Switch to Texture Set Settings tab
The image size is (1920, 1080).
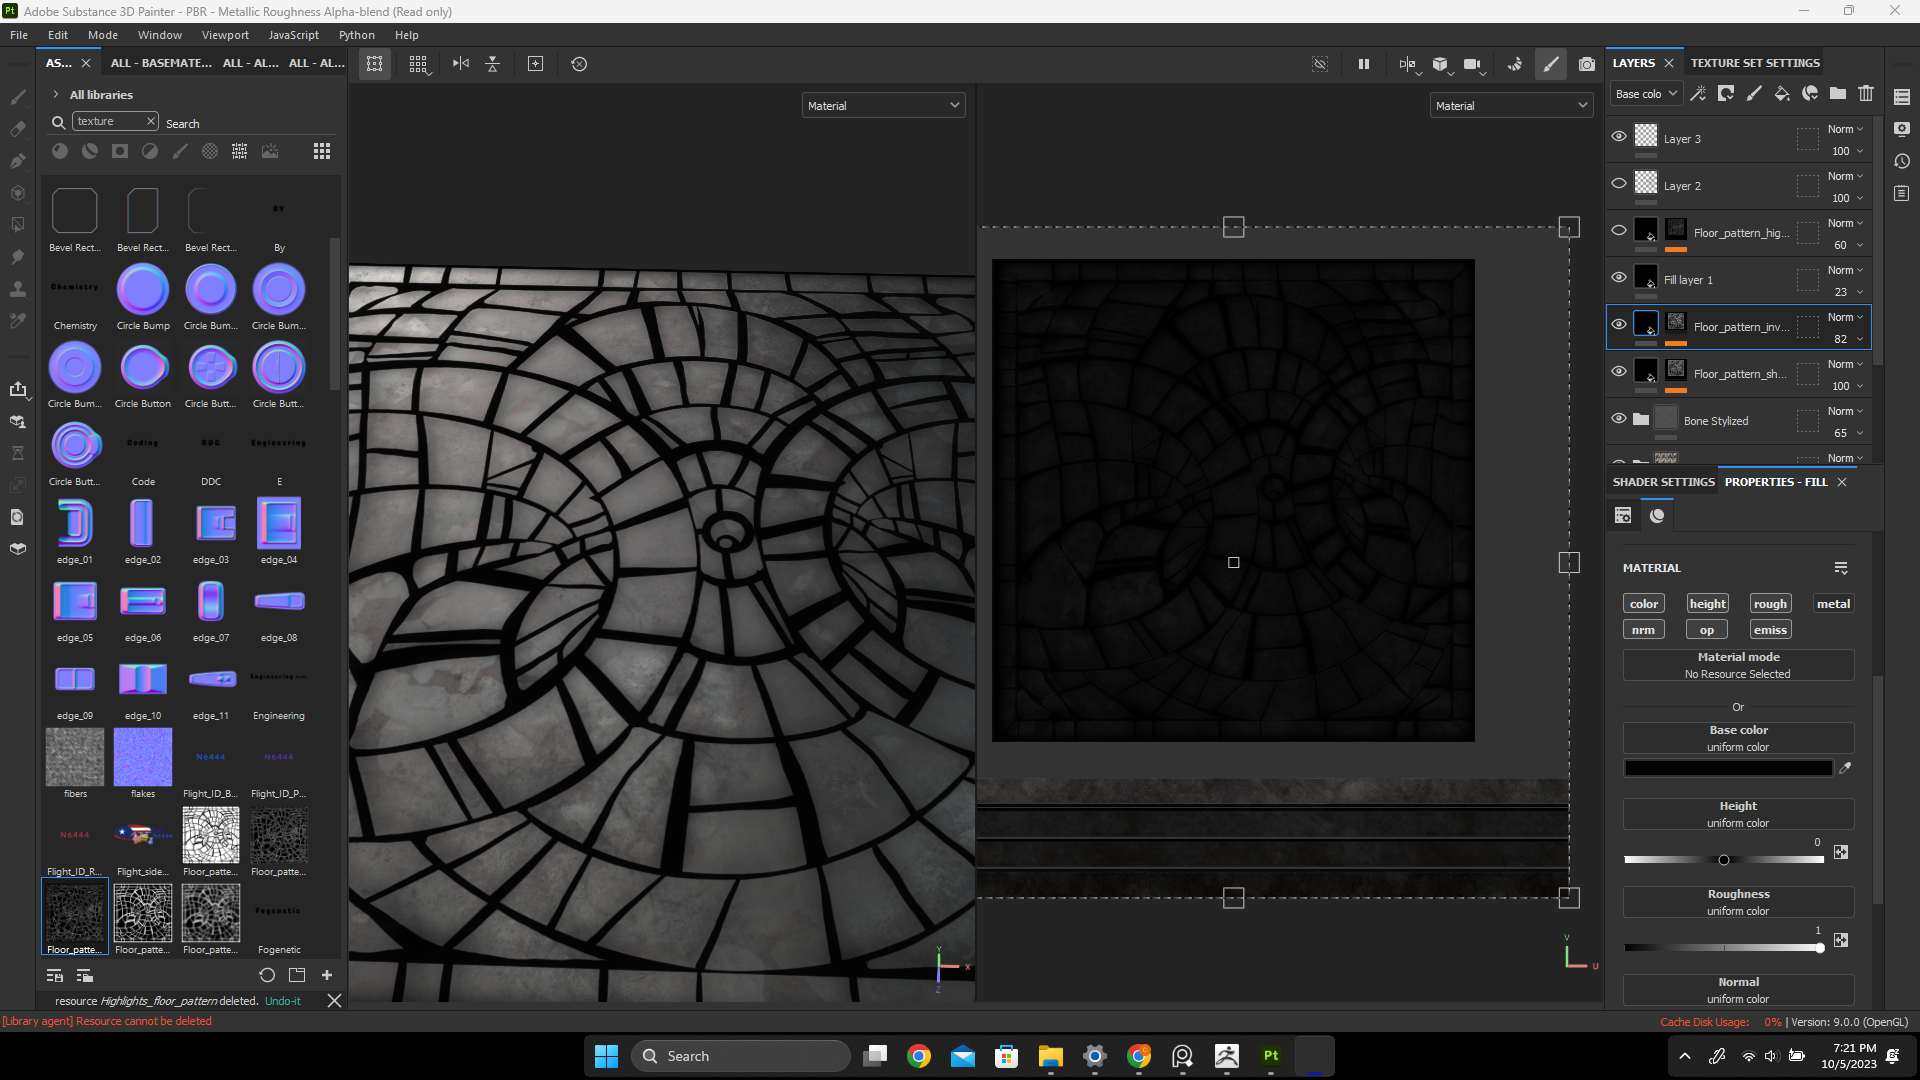(1755, 63)
